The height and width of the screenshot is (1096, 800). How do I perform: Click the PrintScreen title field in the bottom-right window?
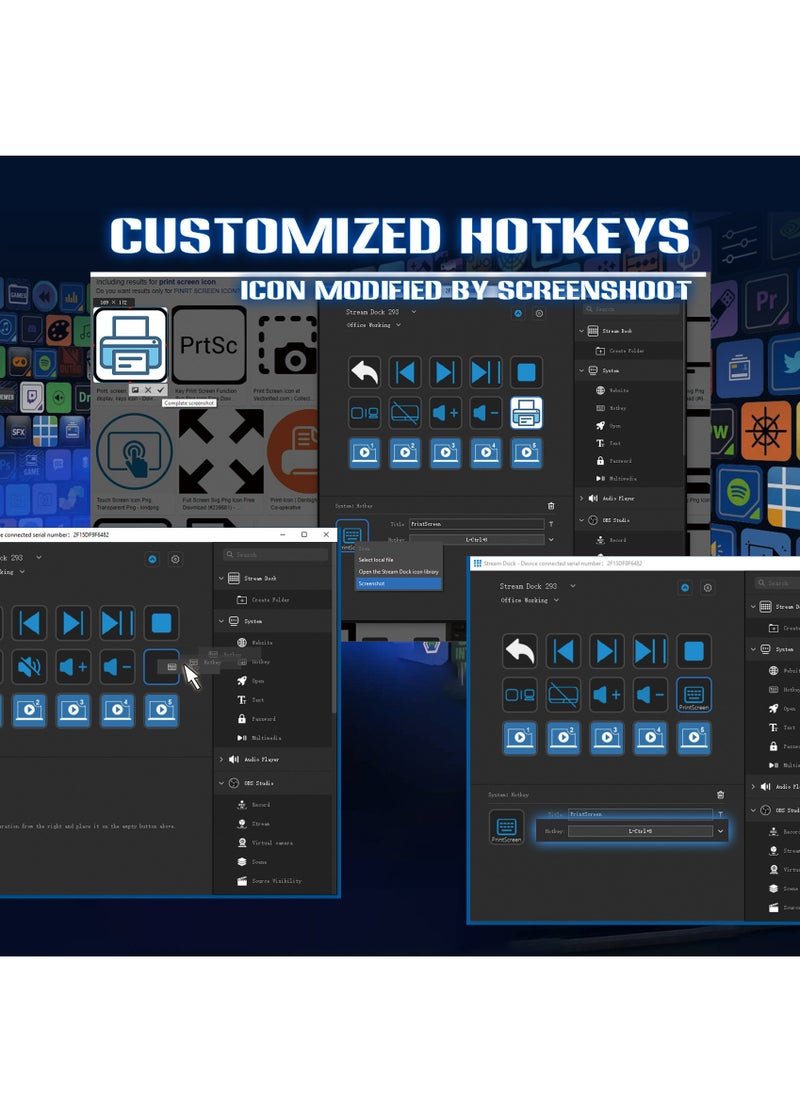tap(640, 814)
